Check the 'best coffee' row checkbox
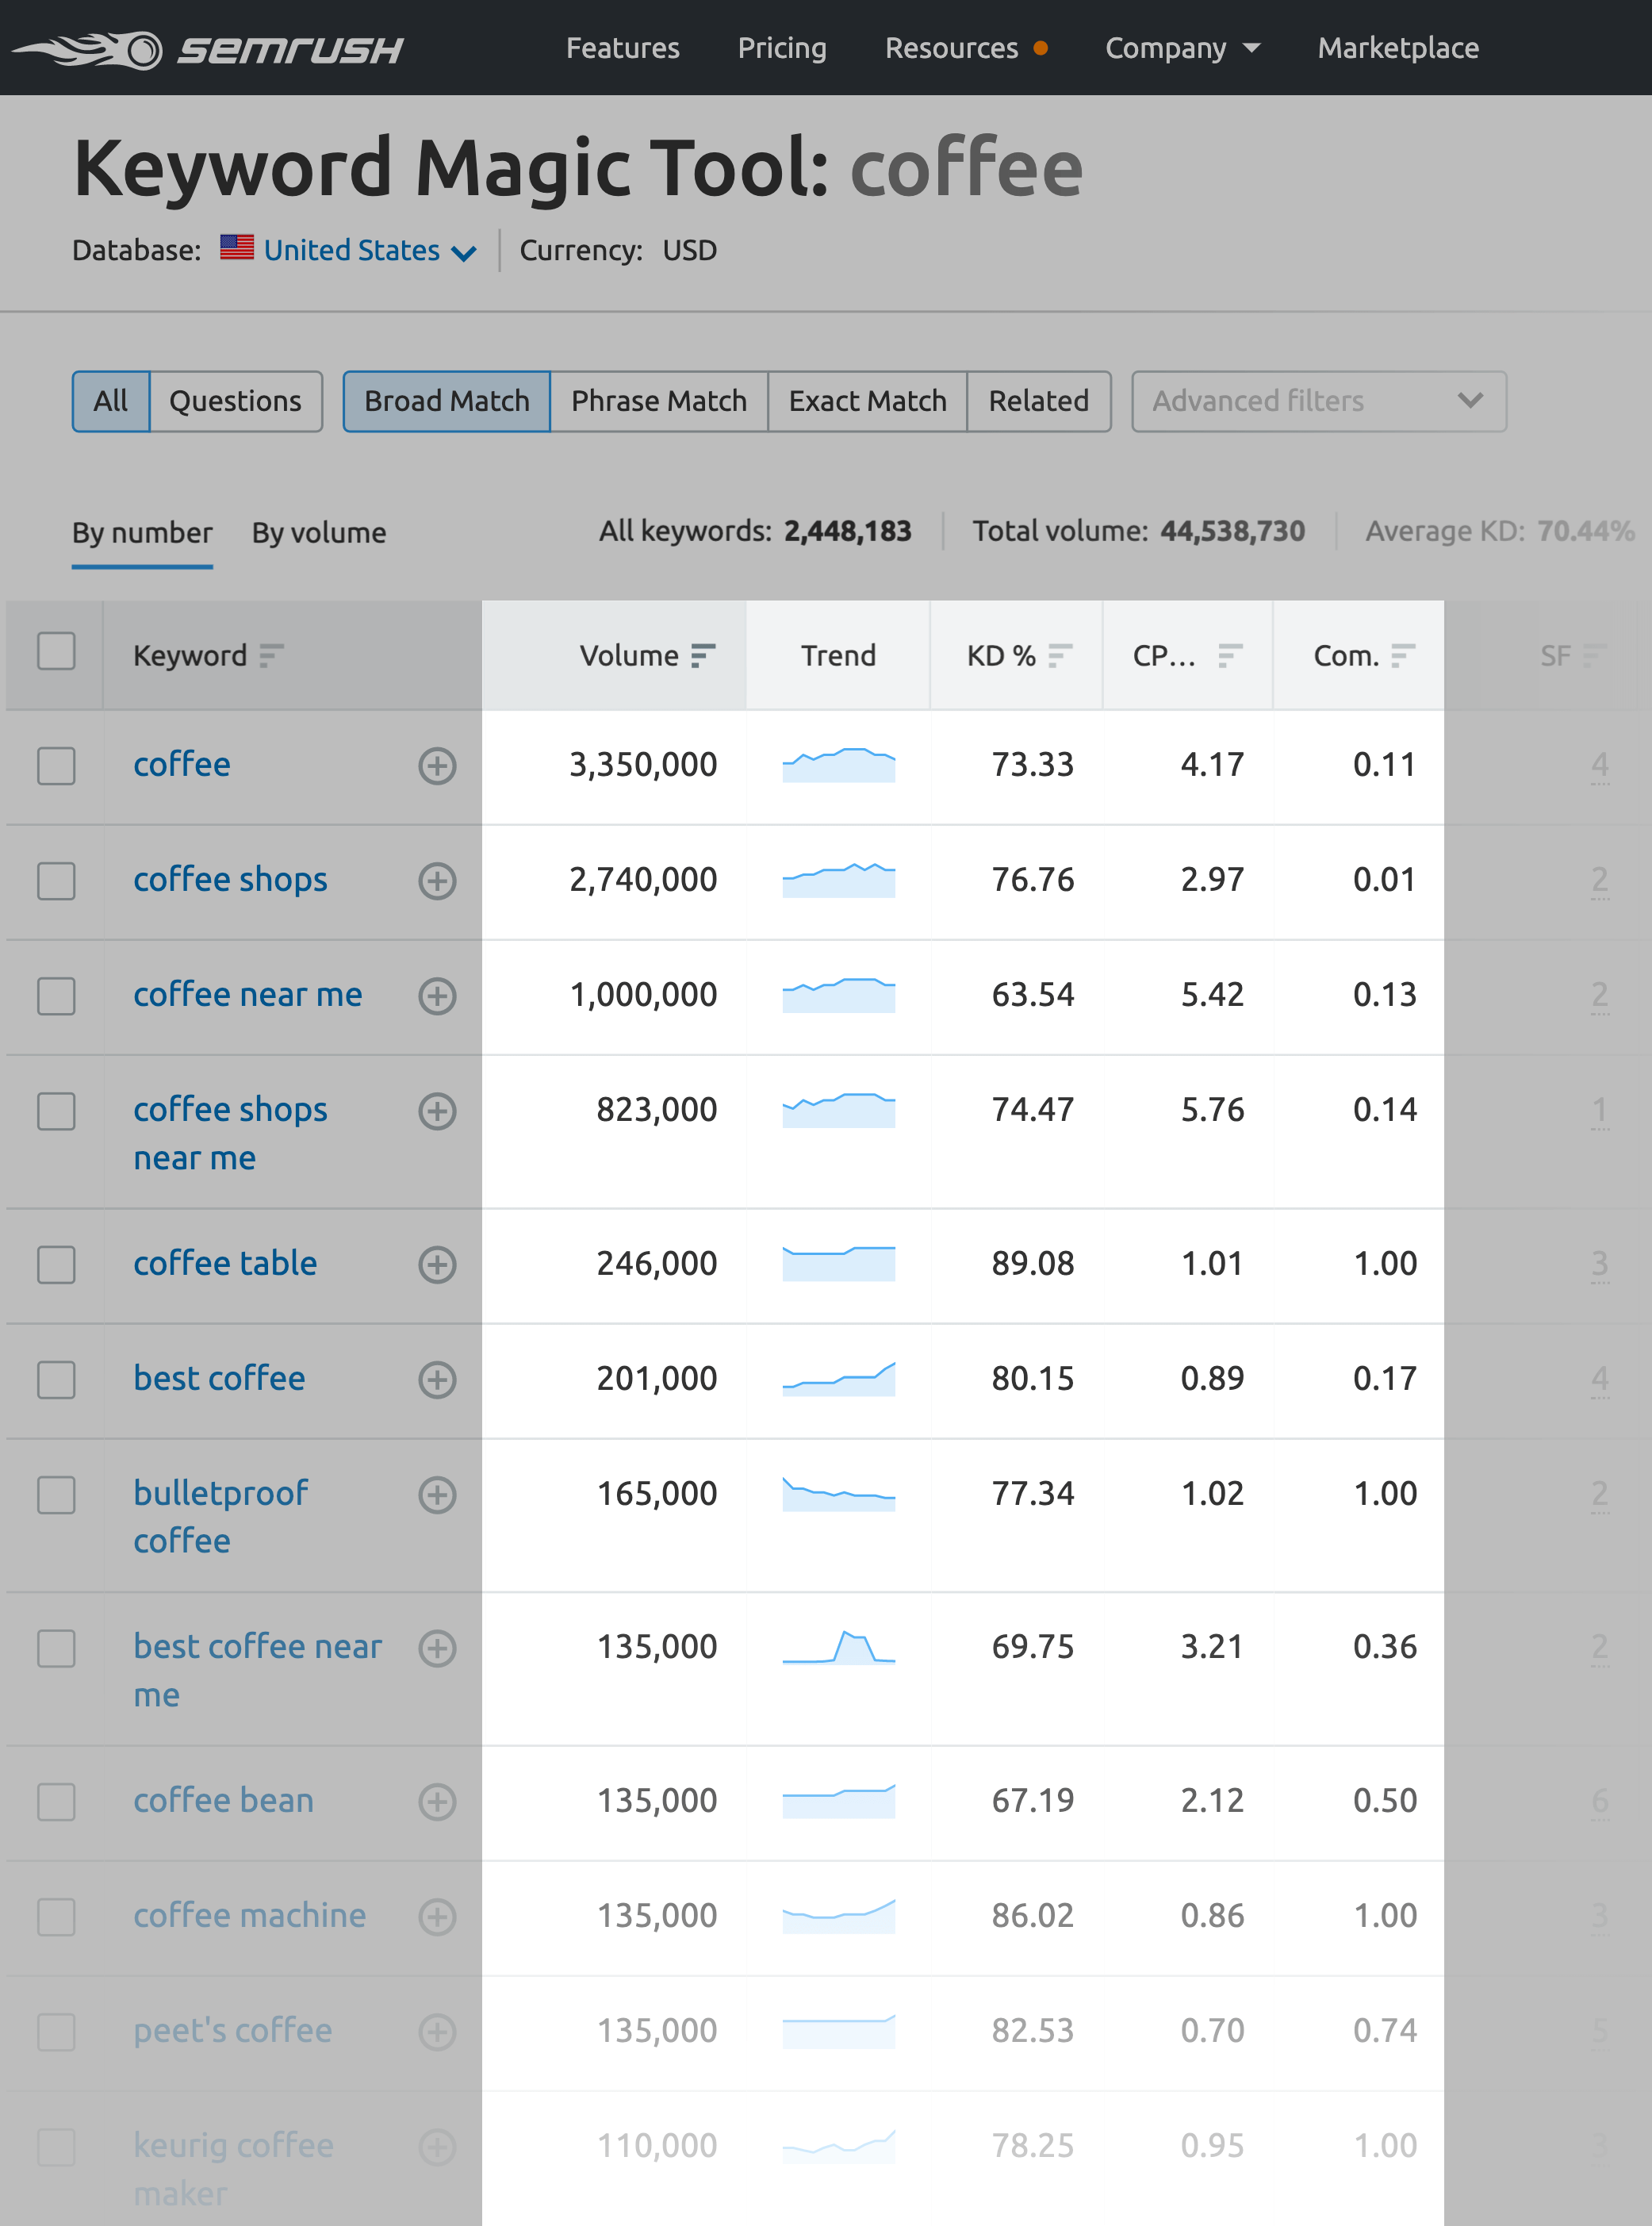 coord(56,1380)
